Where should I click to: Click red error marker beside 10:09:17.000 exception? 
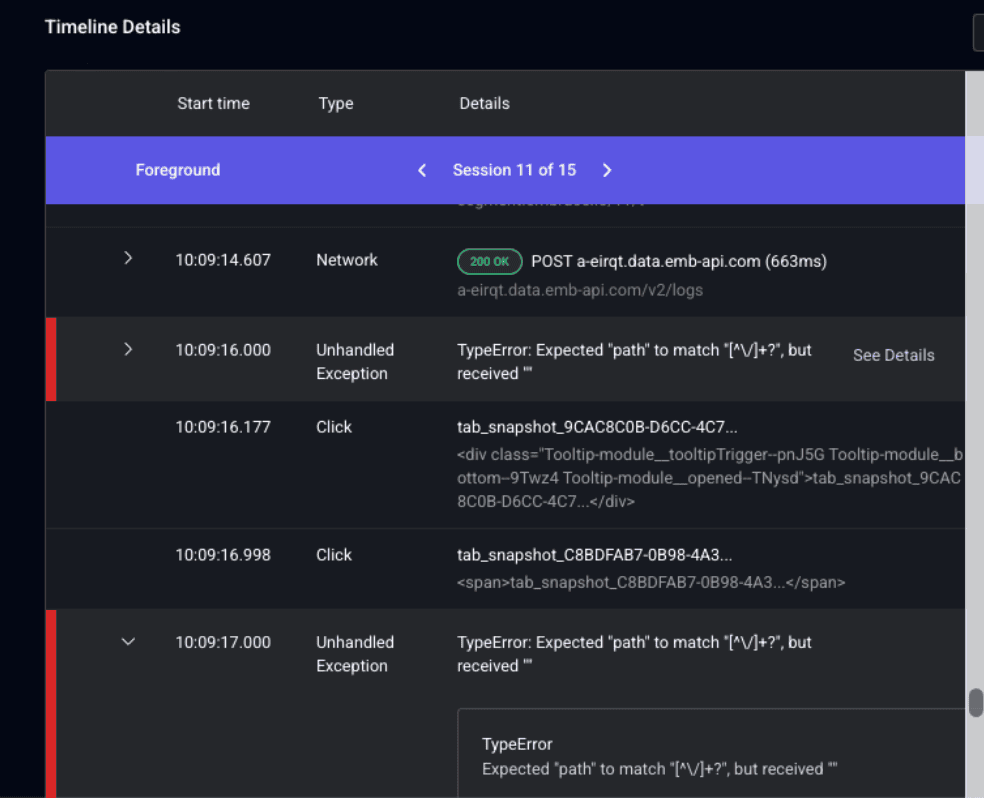[x=50, y=700]
